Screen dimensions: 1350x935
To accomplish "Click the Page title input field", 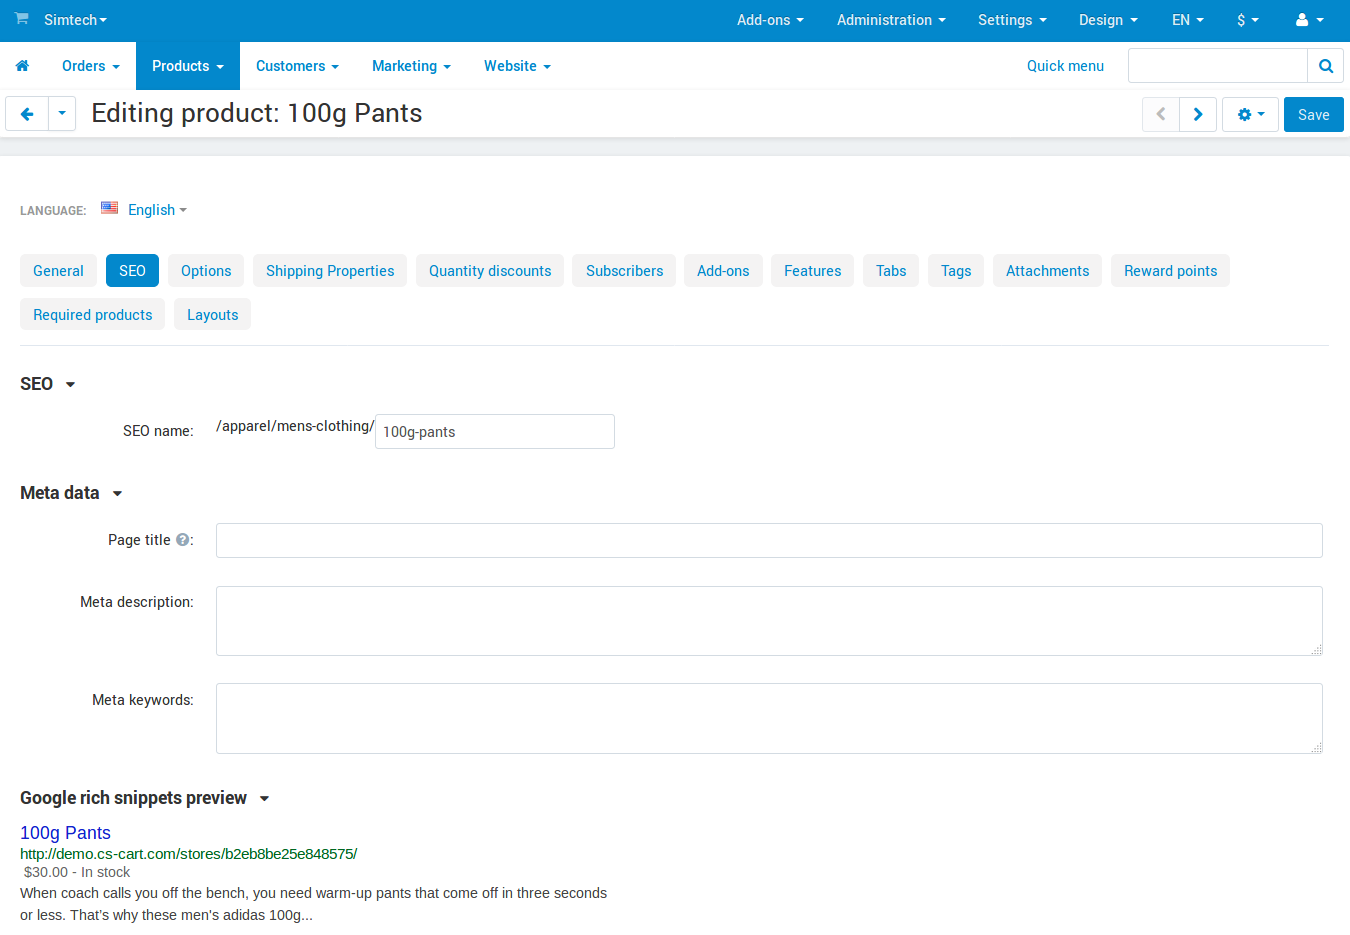I will (x=769, y=540).
